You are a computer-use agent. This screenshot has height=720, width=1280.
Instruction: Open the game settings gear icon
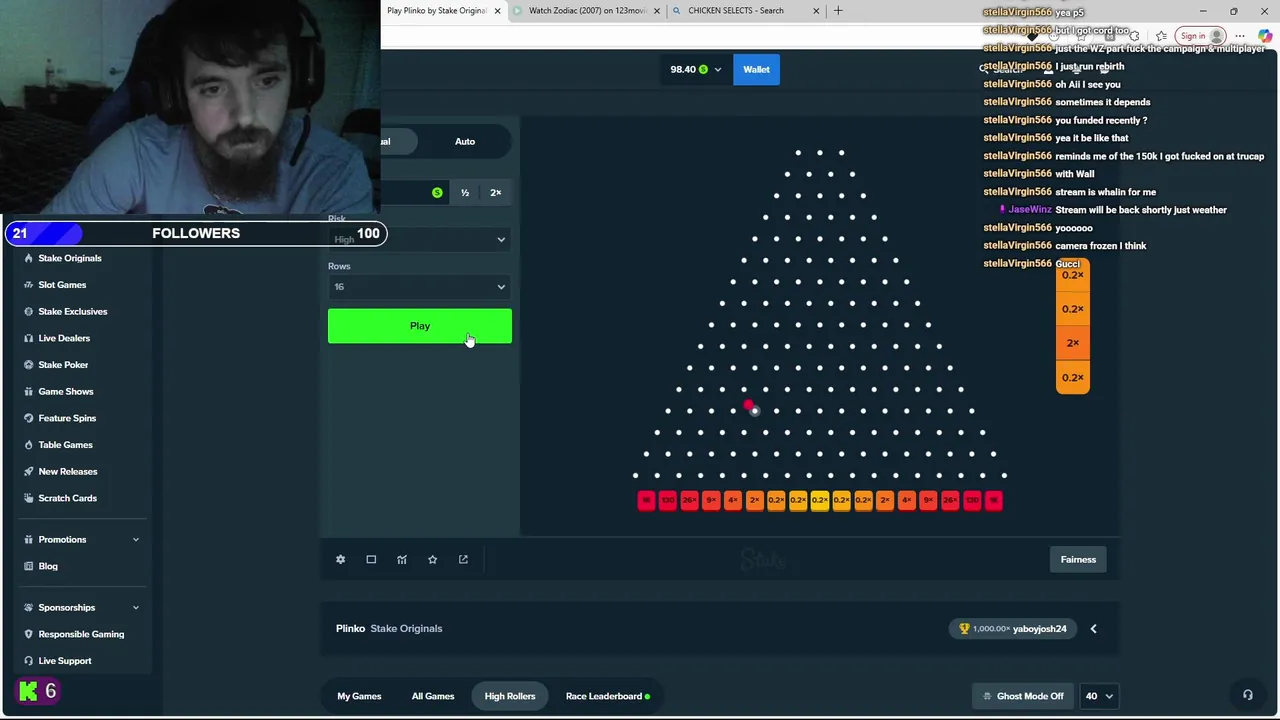pyautogui.click(x=340, y=559)
